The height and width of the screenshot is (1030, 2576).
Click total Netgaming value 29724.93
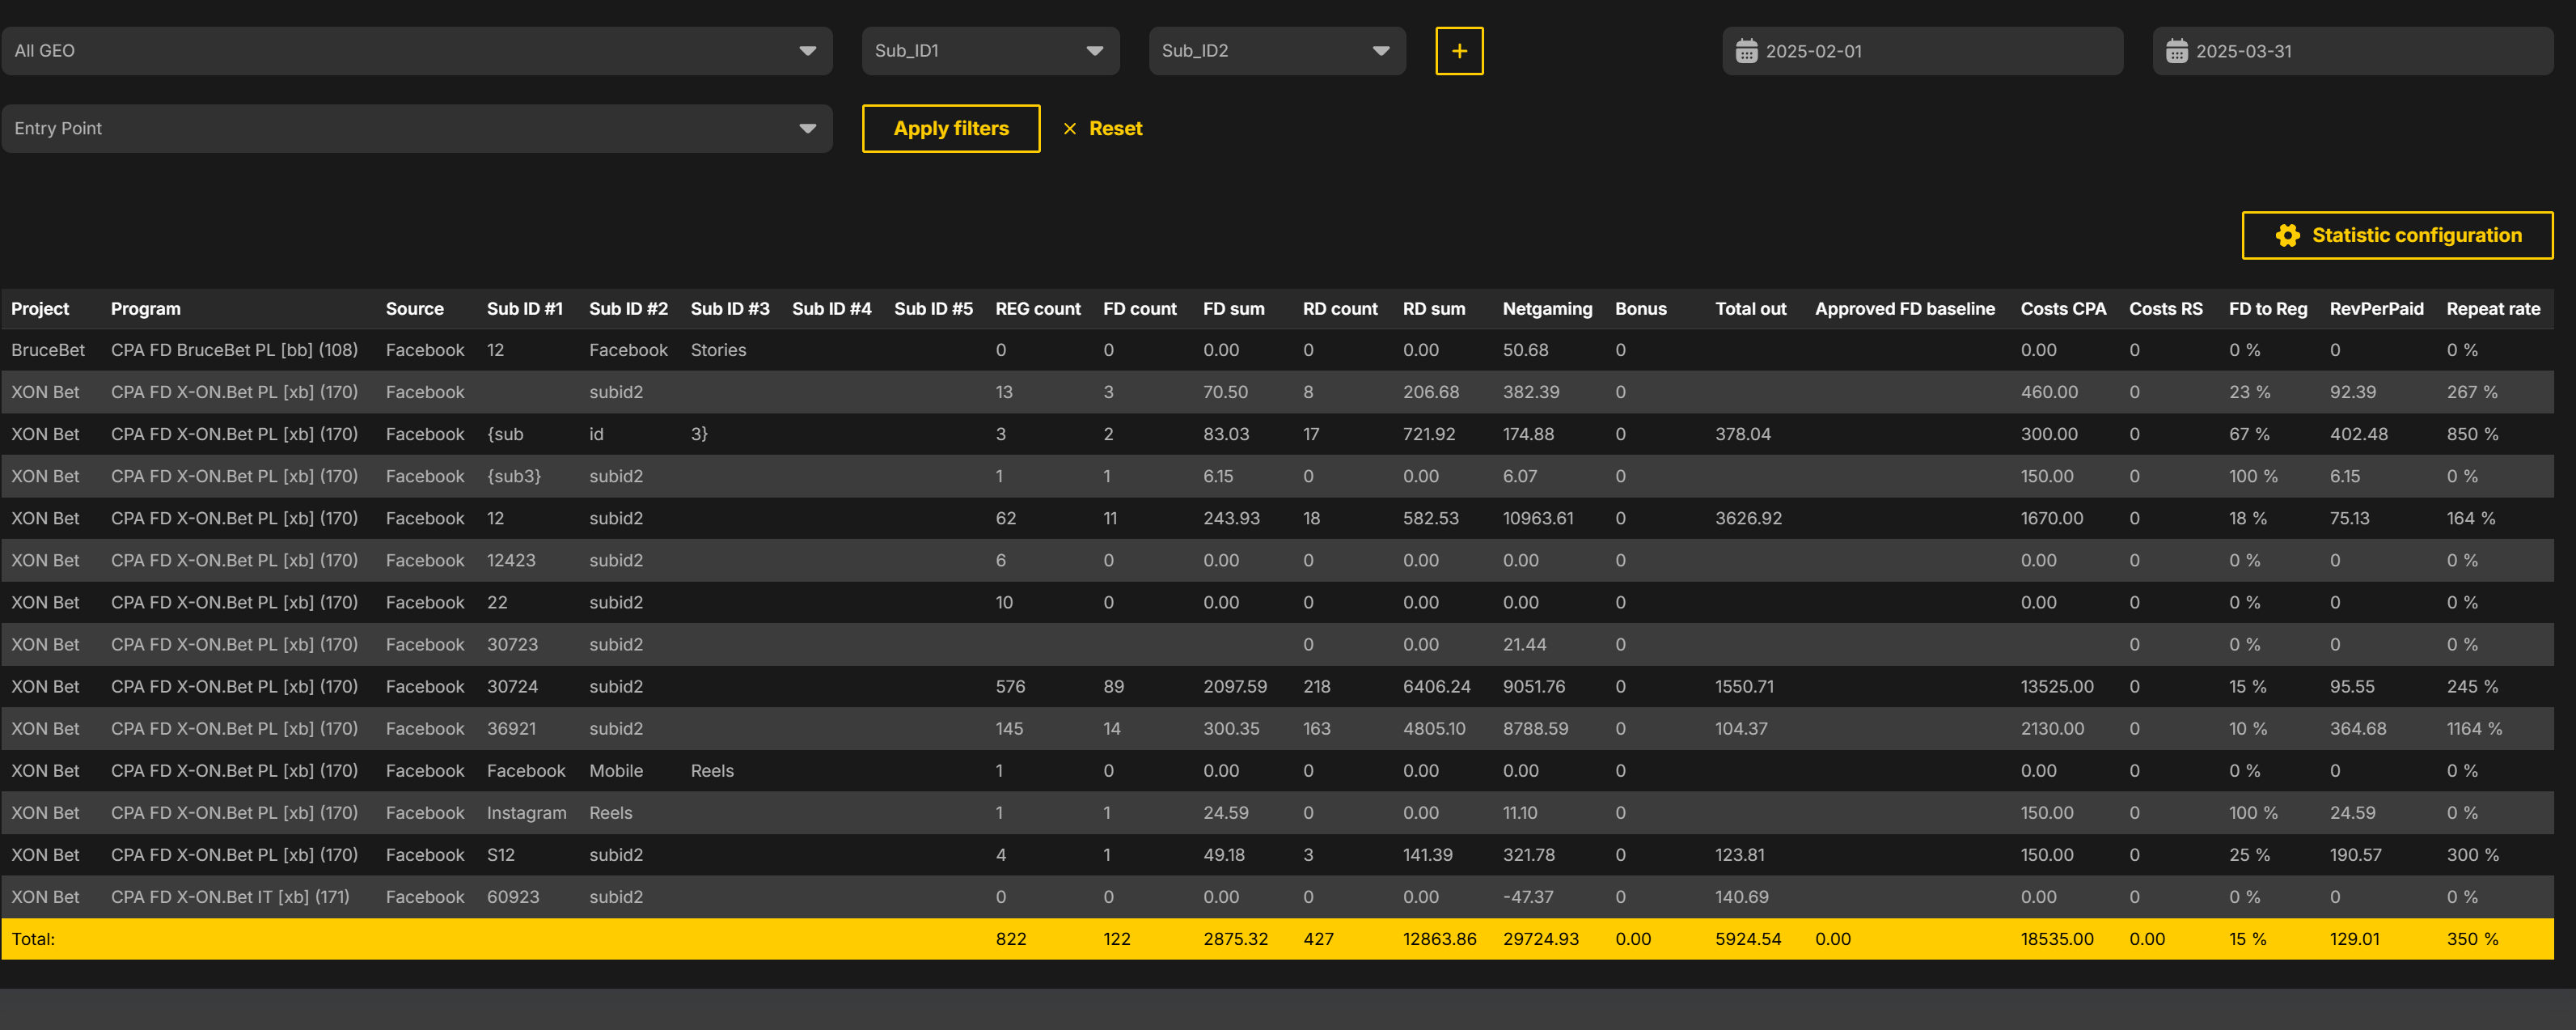click(x=1541, y=940)
